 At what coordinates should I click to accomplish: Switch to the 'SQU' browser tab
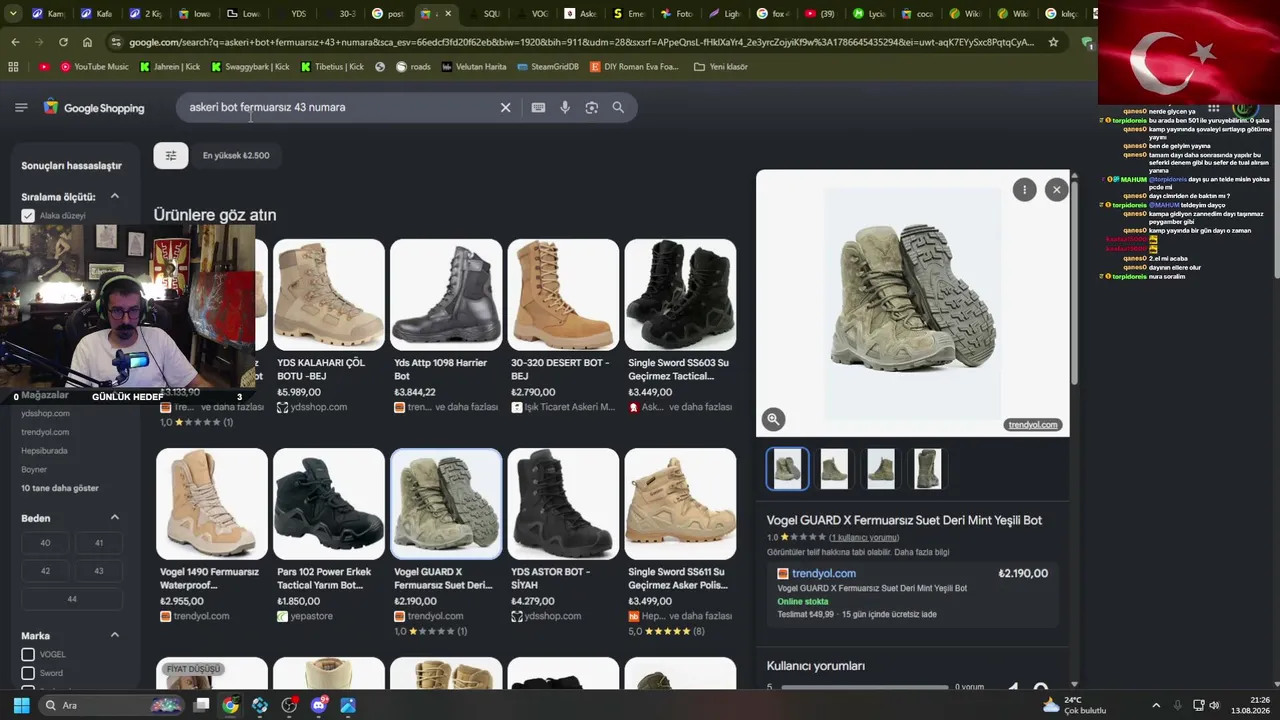pos(484,14)
